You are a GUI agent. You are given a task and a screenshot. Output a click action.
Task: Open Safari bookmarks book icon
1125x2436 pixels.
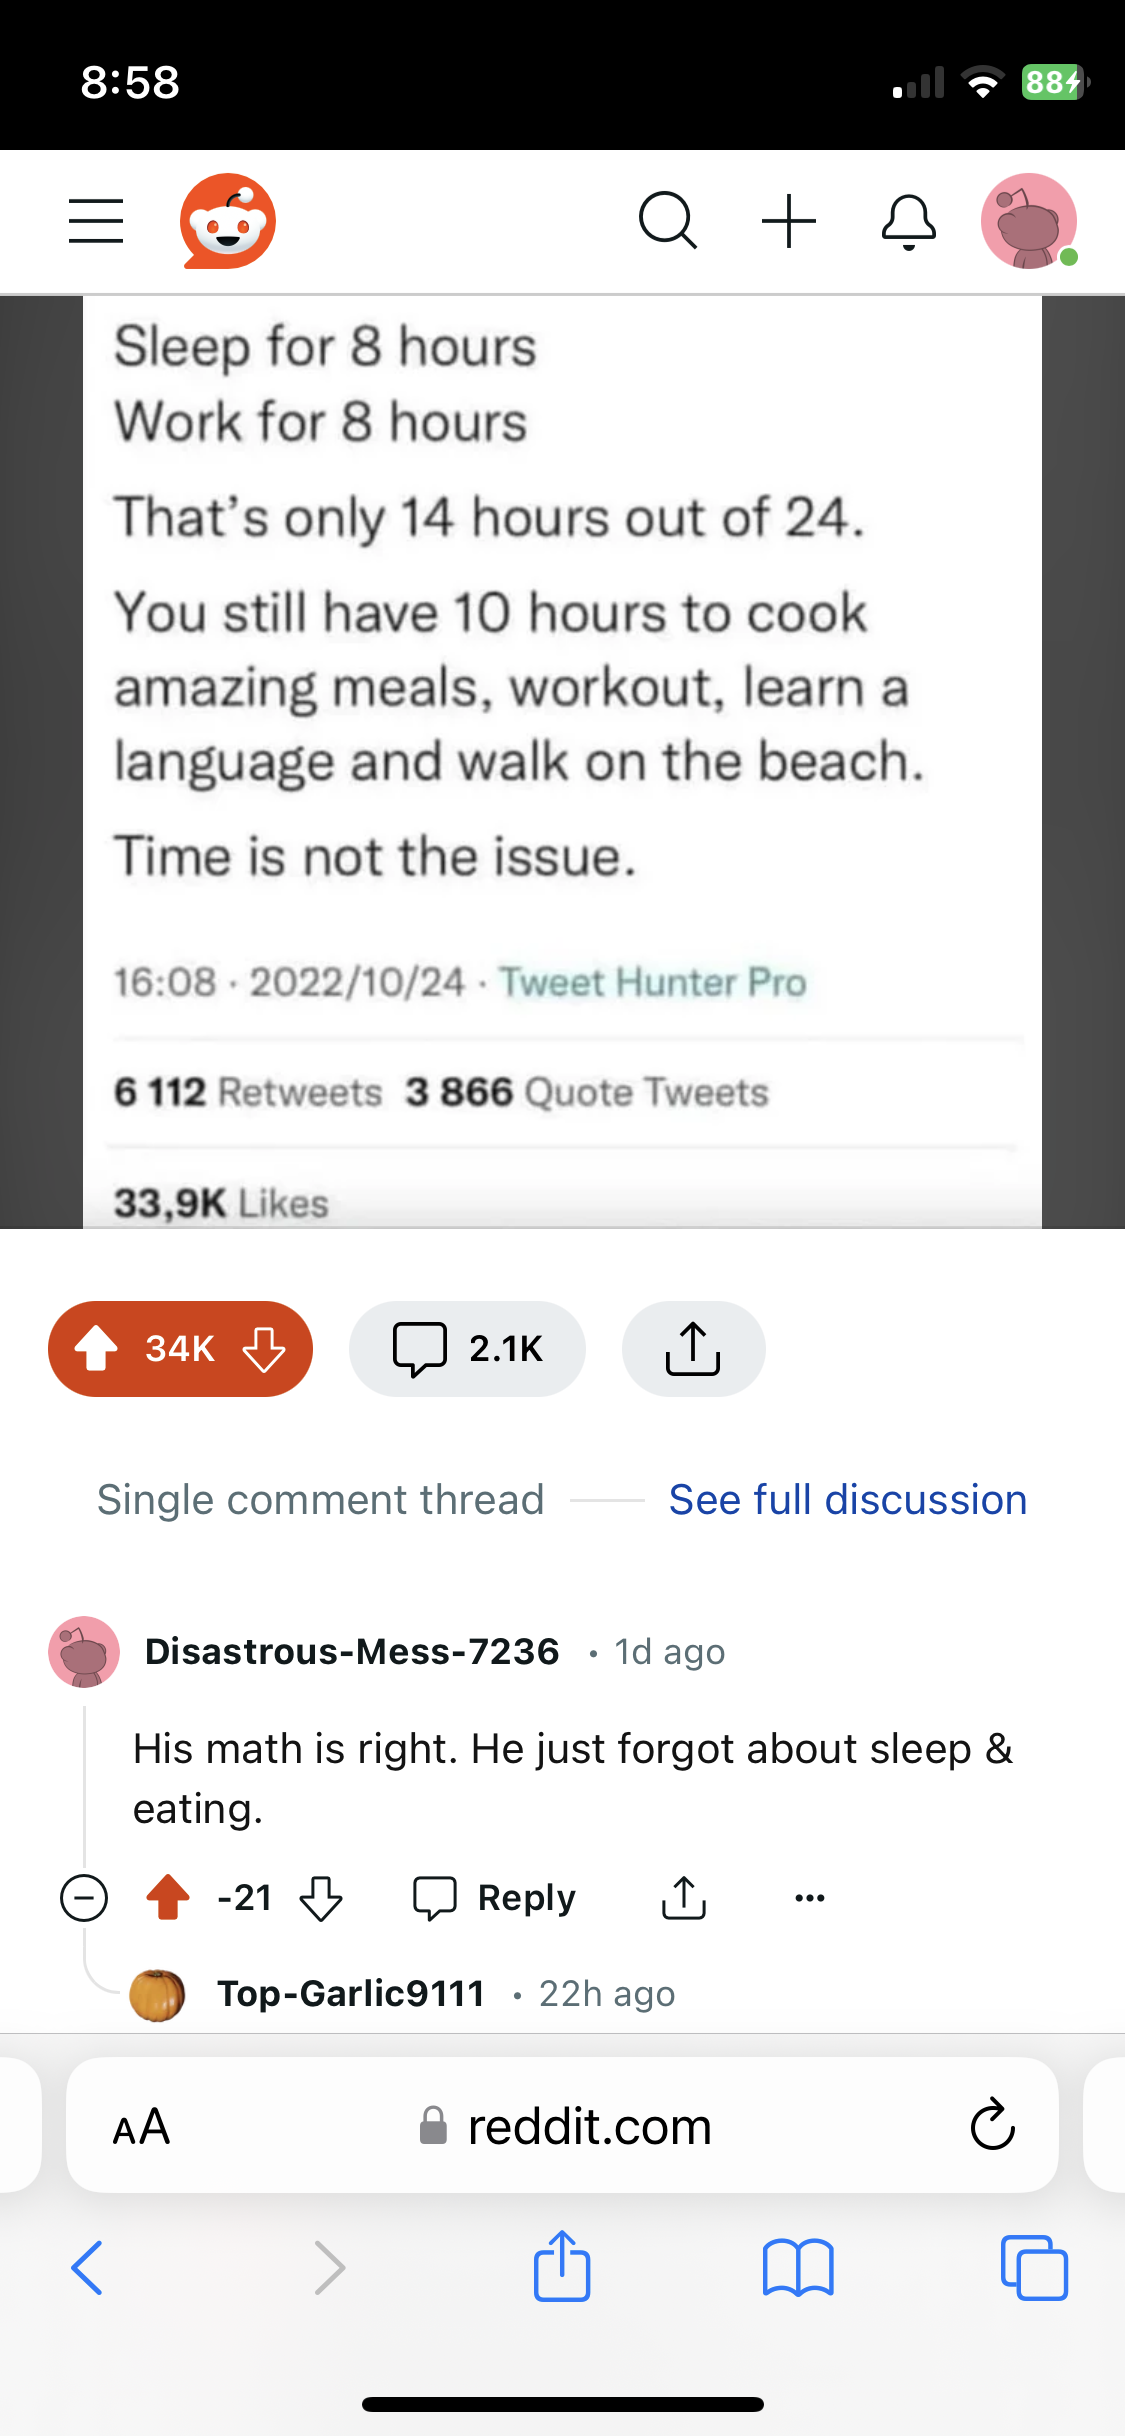click(x=797, y=2267)
